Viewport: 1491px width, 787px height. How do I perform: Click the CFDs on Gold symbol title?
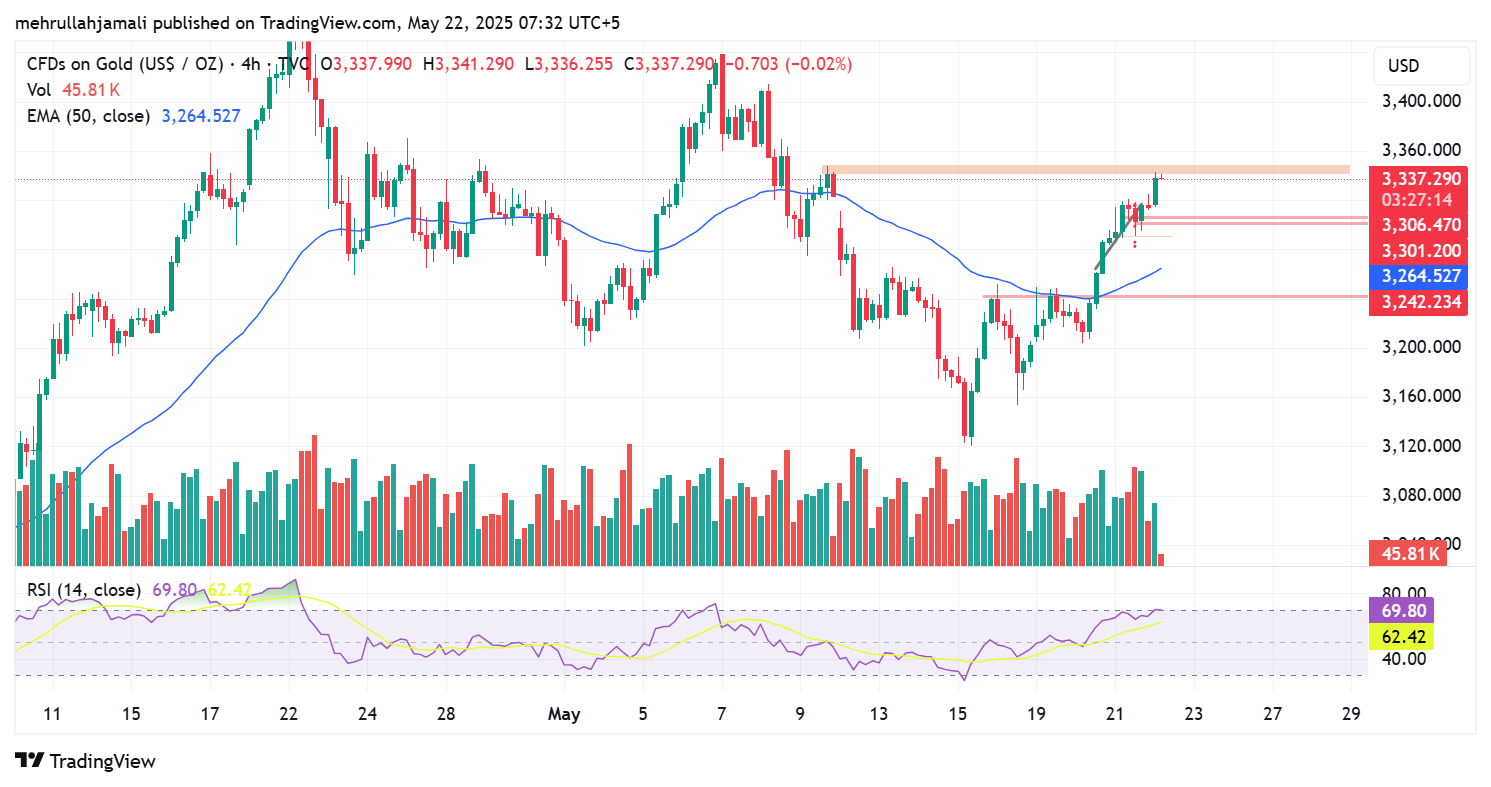click(x=118, y=64)
